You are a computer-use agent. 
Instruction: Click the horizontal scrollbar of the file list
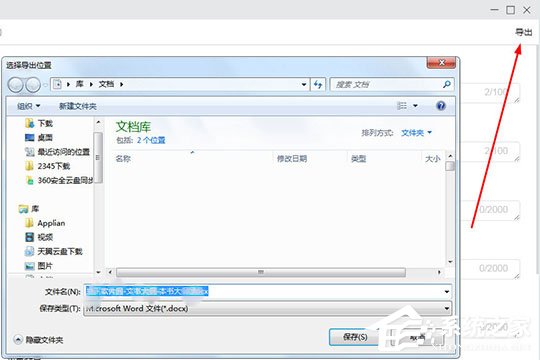coord(261,272)
